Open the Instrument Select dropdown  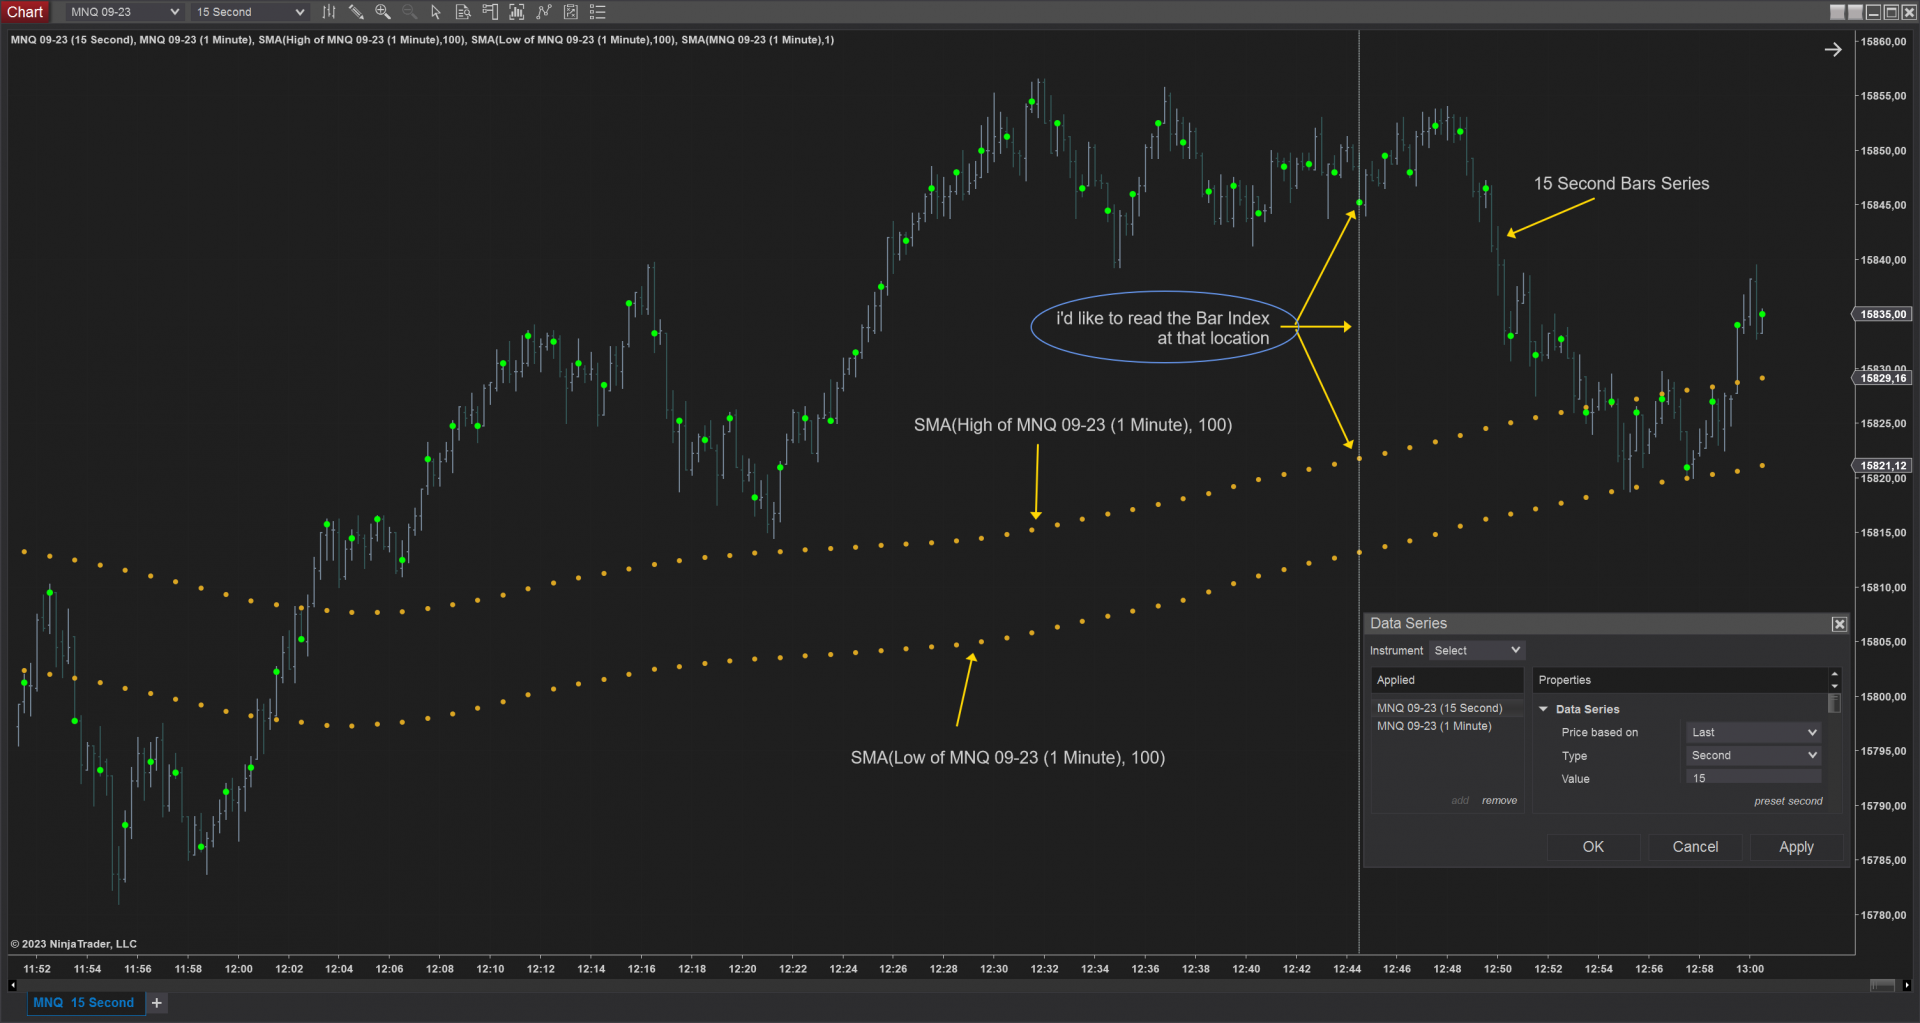(1477, 651)
